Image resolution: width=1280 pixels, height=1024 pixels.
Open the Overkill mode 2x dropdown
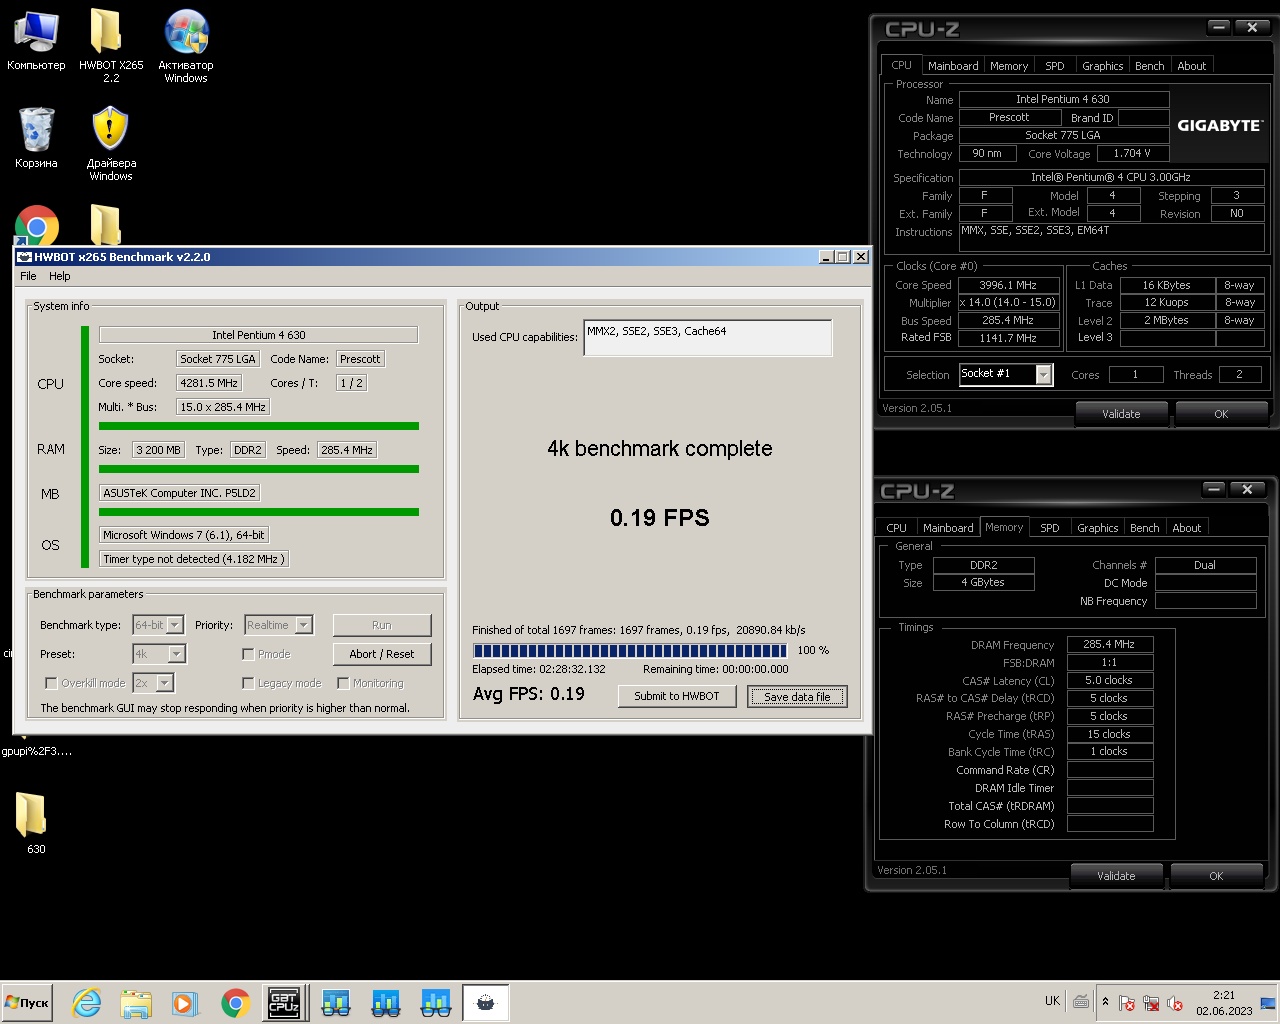point(164,683)
